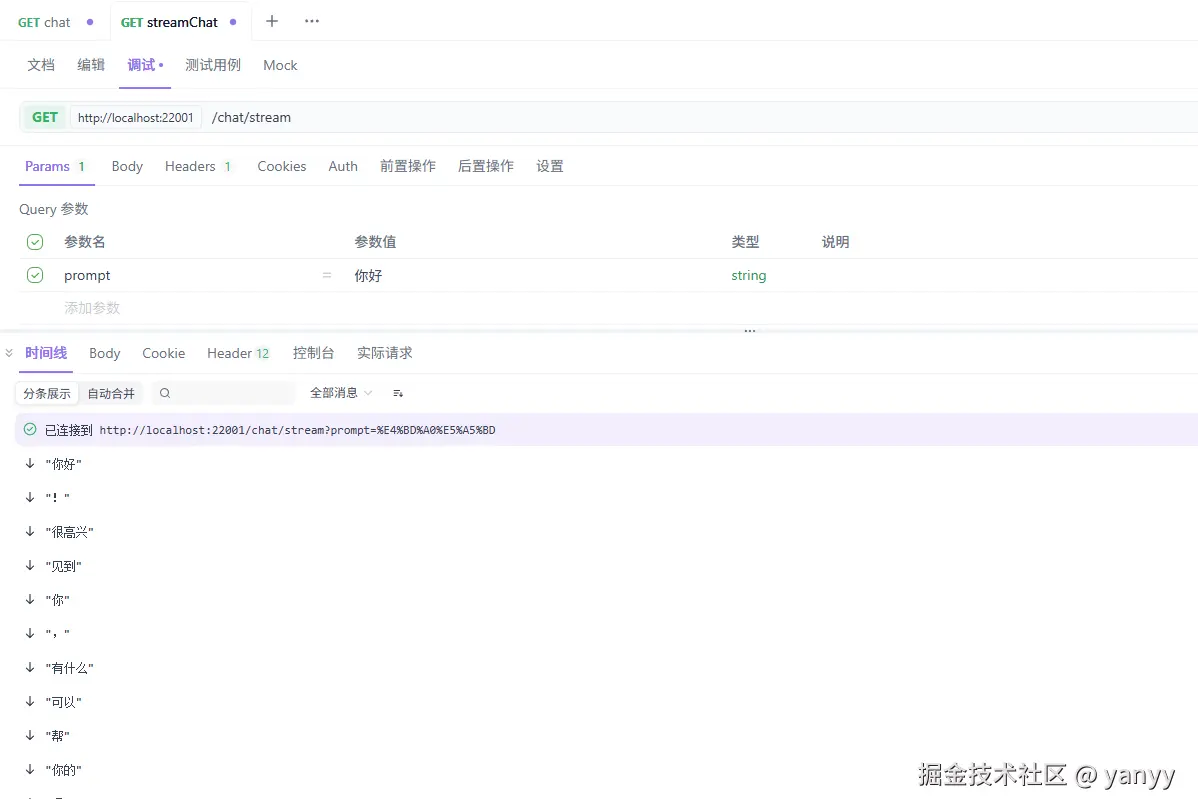This screenshot has height=812, width=1198.
Task: Click the "很高兴" message text
Action: tap(70, 532)
